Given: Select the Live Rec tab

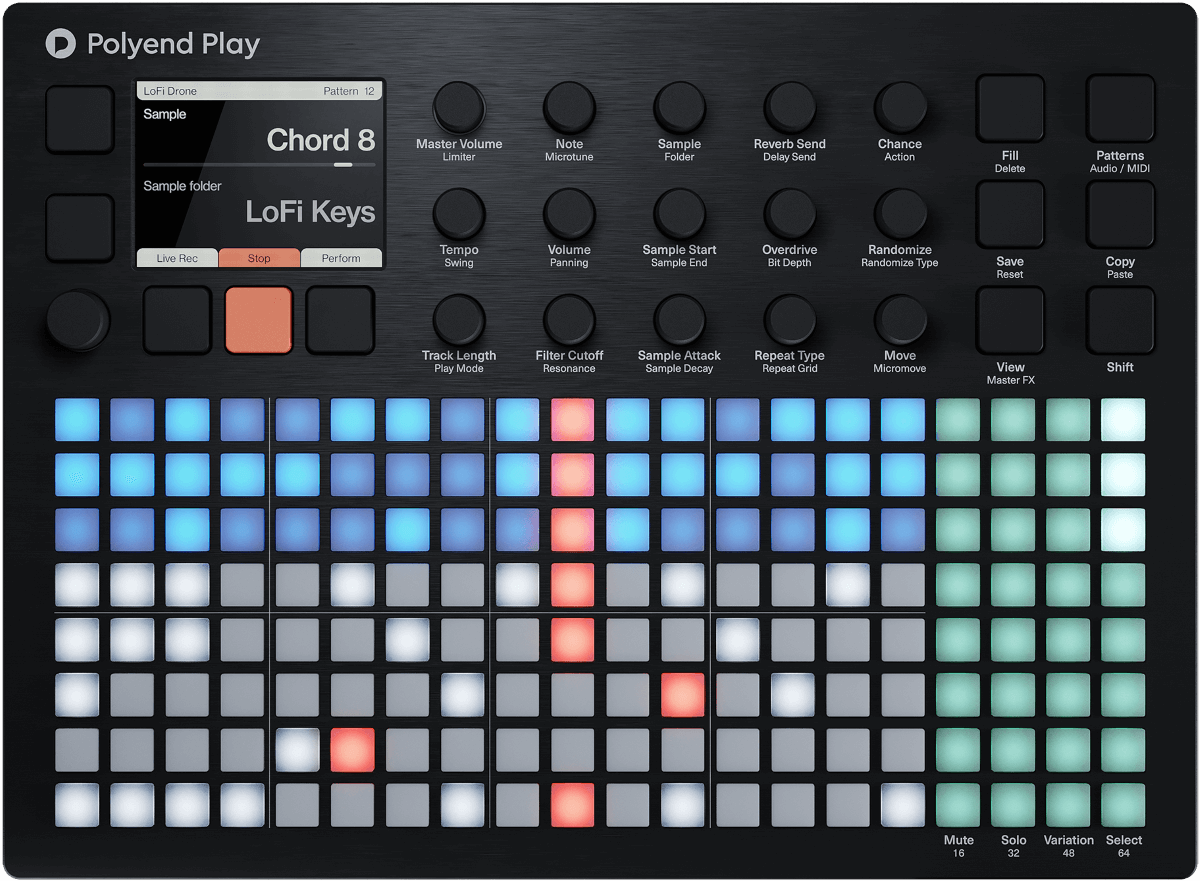Looking at the screenshot, I should pyautogui.click(x=177, y=258).
